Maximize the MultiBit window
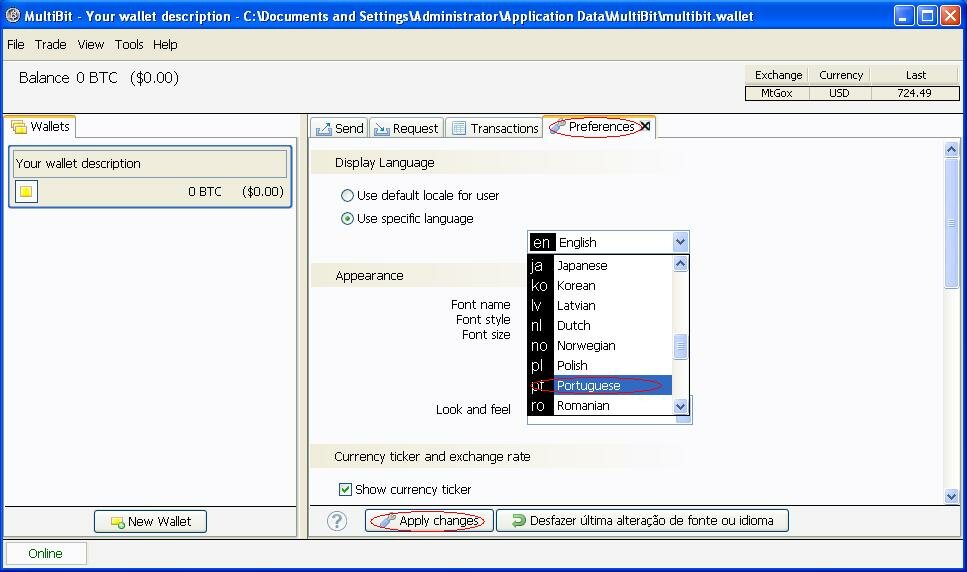Viewport: 967px width, 572px height. 927,16
